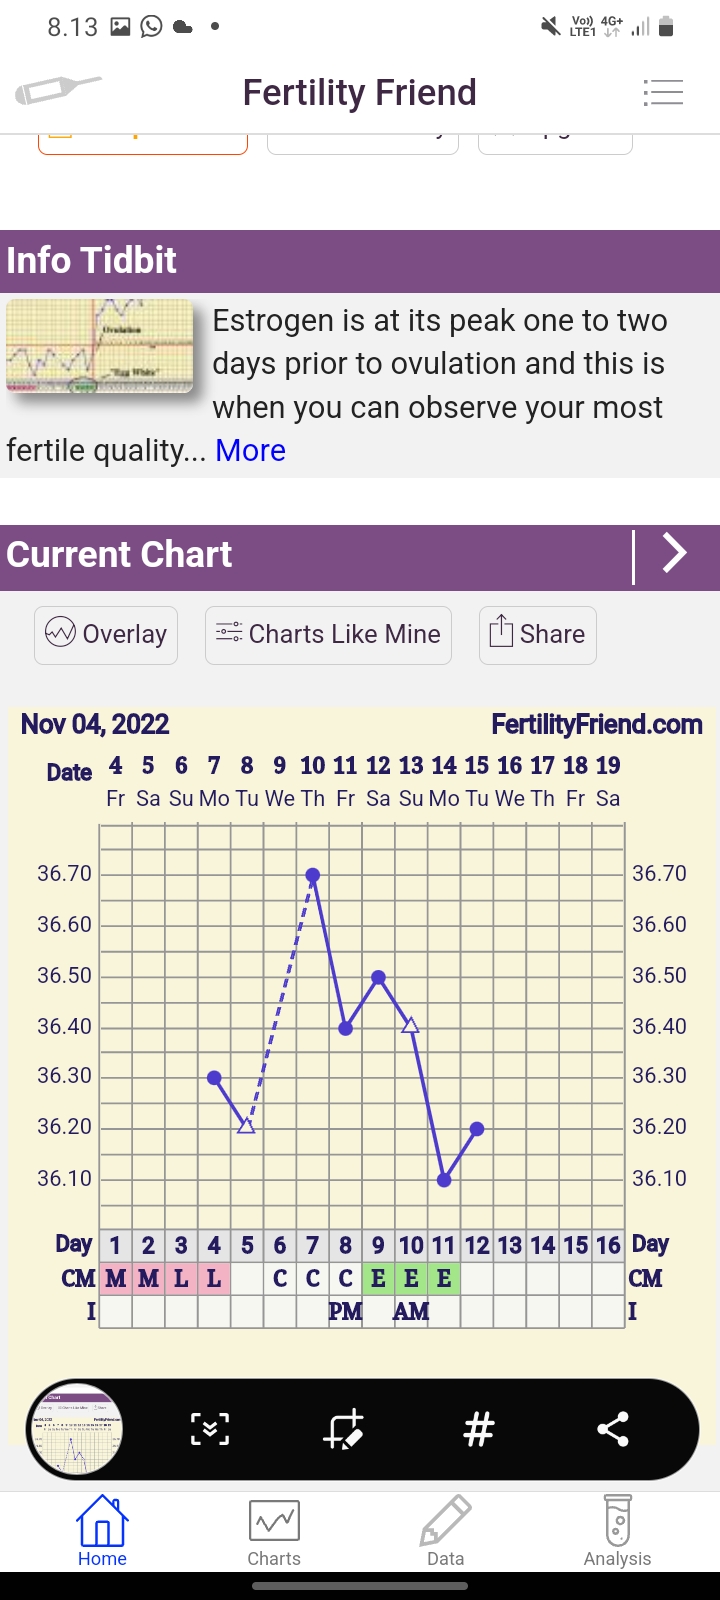Open Charts Like Mine
720x1600 pixels.
pyautogui.click(x=328, y=634)
